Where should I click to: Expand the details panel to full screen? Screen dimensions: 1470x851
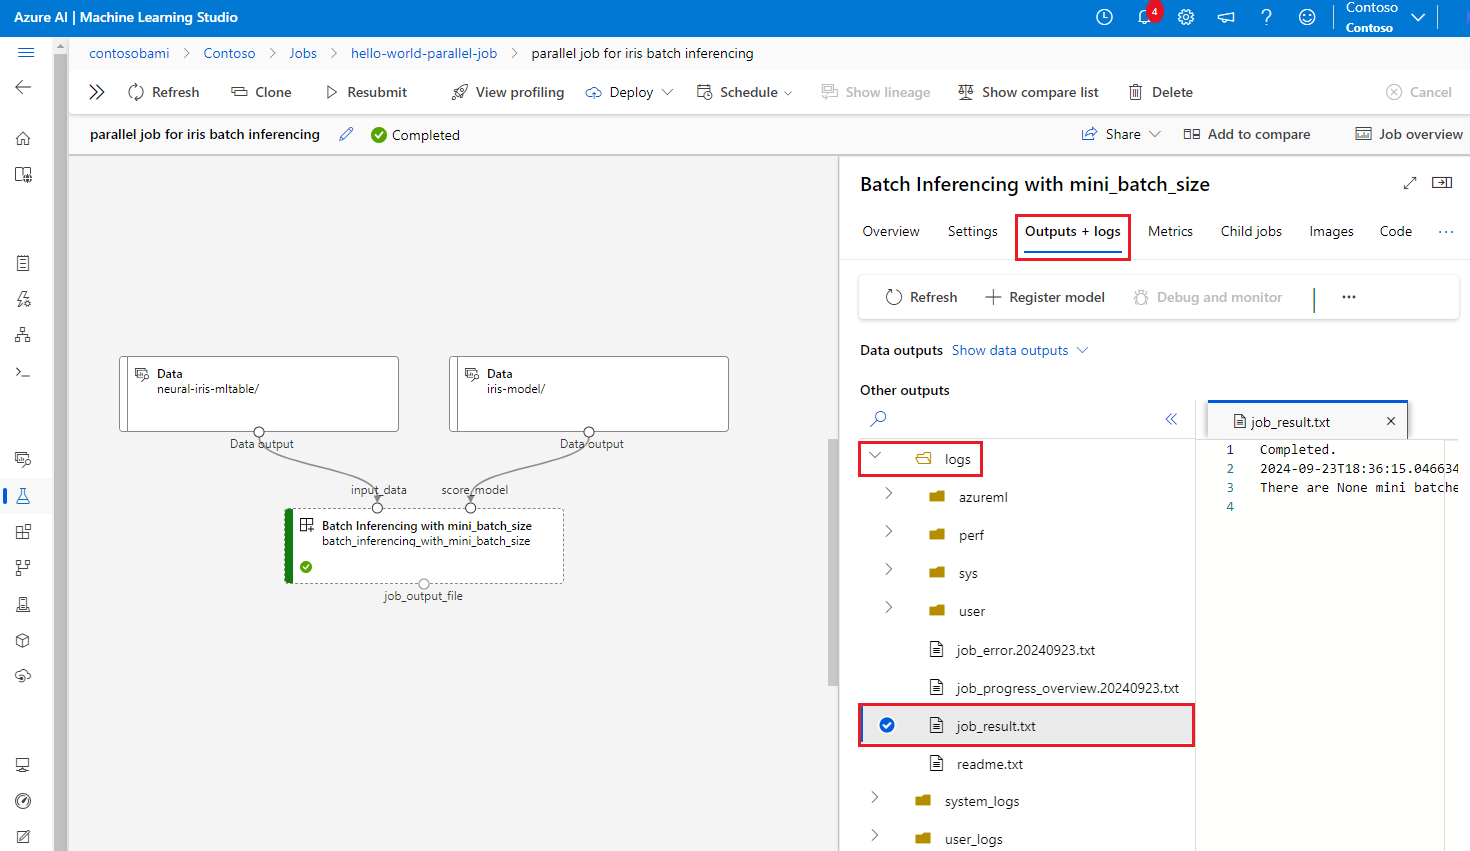coord(1410,183)
